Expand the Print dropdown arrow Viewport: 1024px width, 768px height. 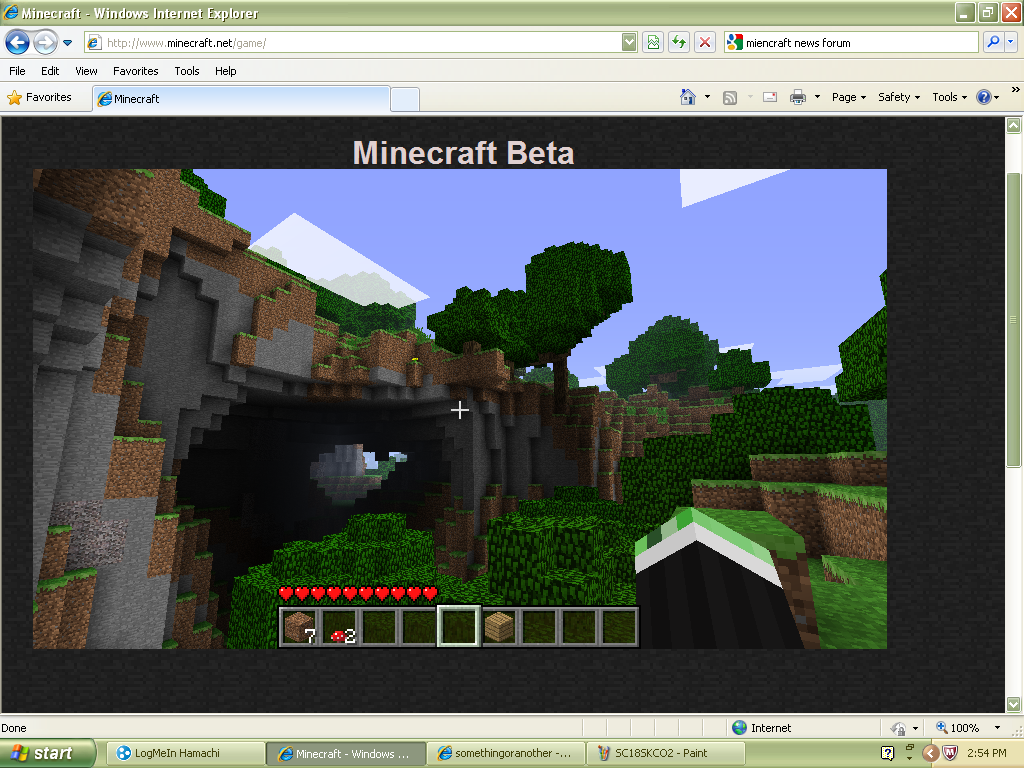pyautogui.click(x=817, y=97)
